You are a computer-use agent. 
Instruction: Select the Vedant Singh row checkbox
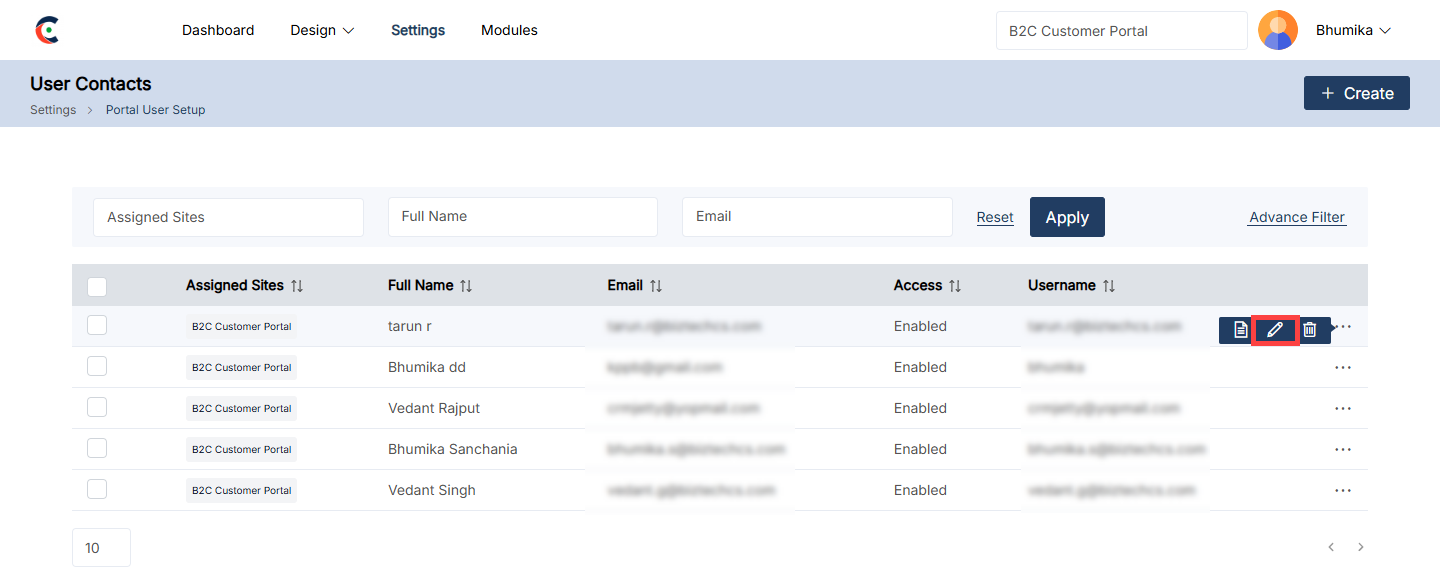point(97,489)
